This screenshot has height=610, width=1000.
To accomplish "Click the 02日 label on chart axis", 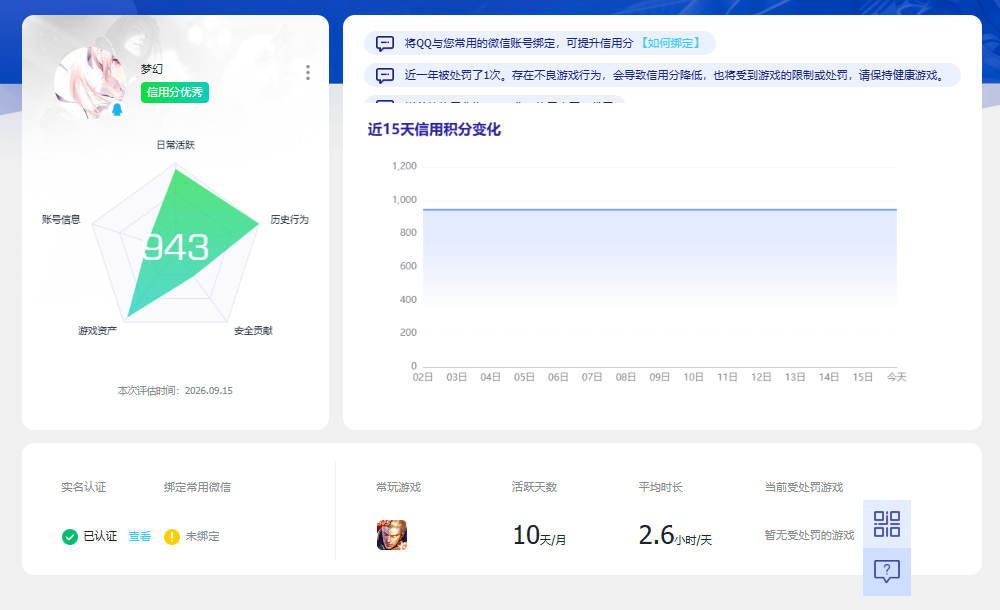I will (423, 377).
